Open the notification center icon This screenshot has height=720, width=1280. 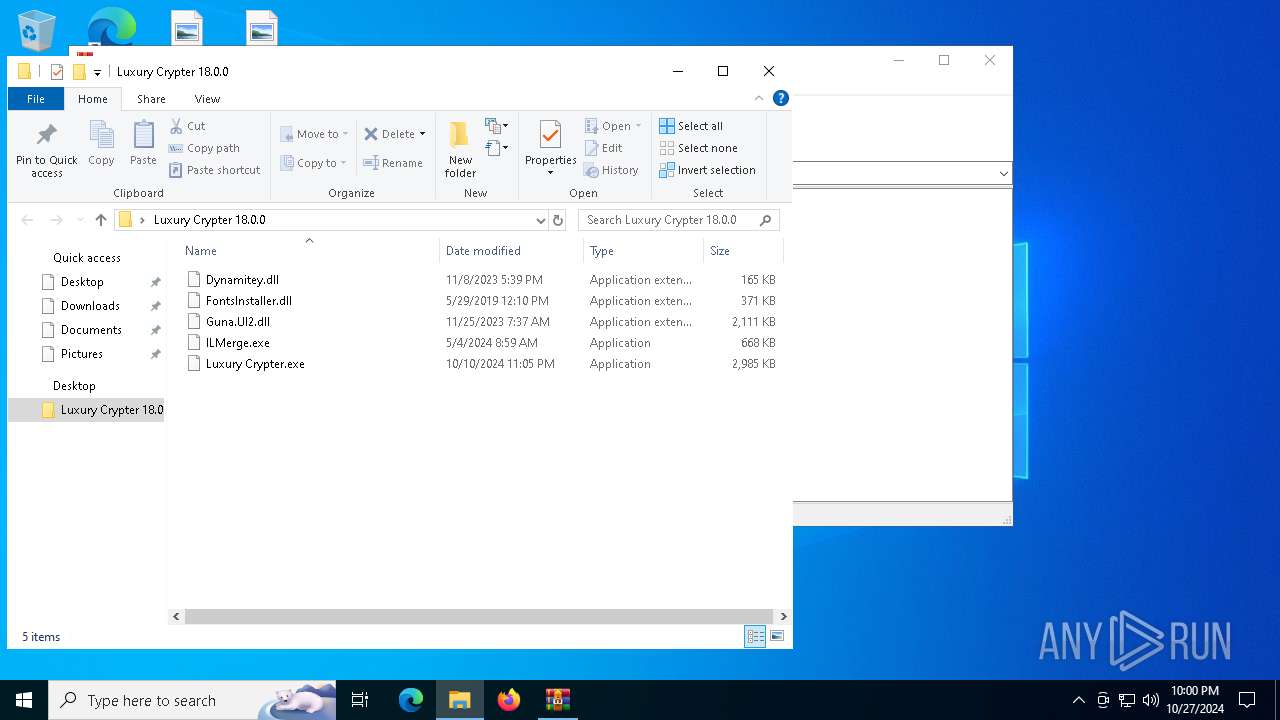(x=1247, y=700)
